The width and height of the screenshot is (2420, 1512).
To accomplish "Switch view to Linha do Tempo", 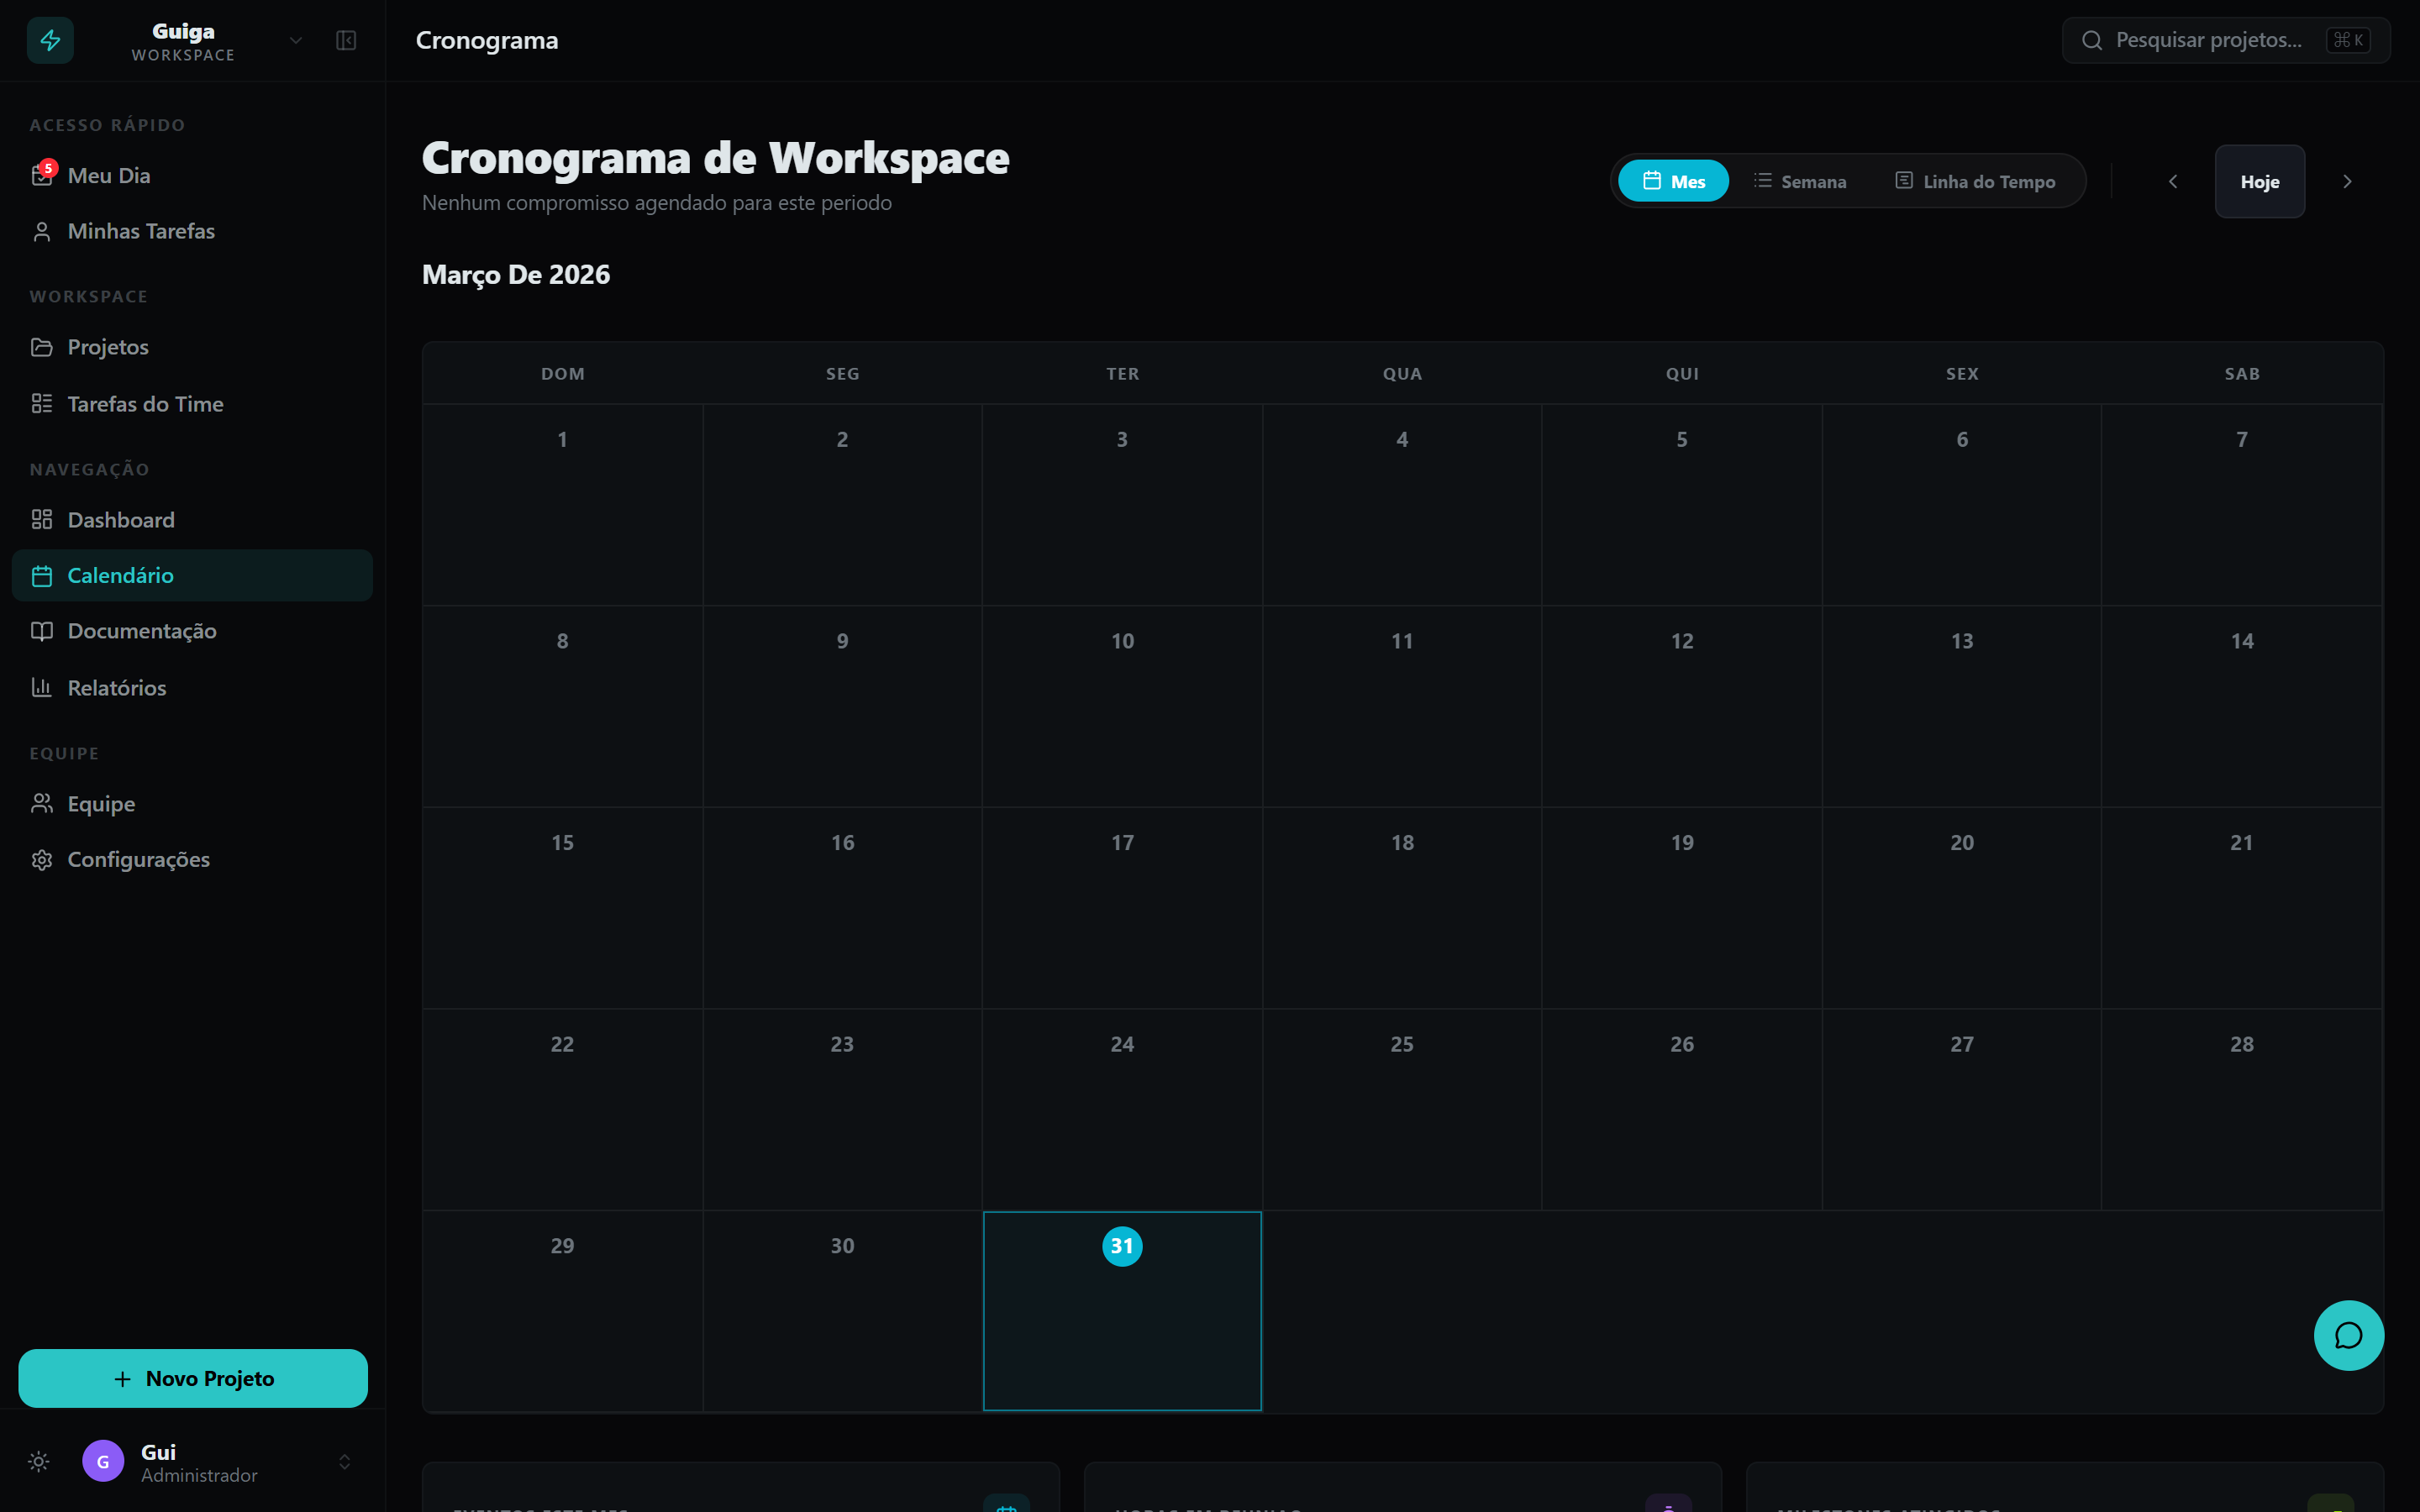I will [x=1975, y=181].
